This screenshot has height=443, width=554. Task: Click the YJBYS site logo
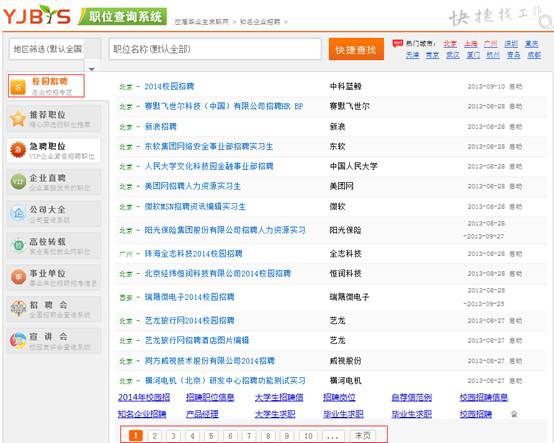click(x=37, y=15)
